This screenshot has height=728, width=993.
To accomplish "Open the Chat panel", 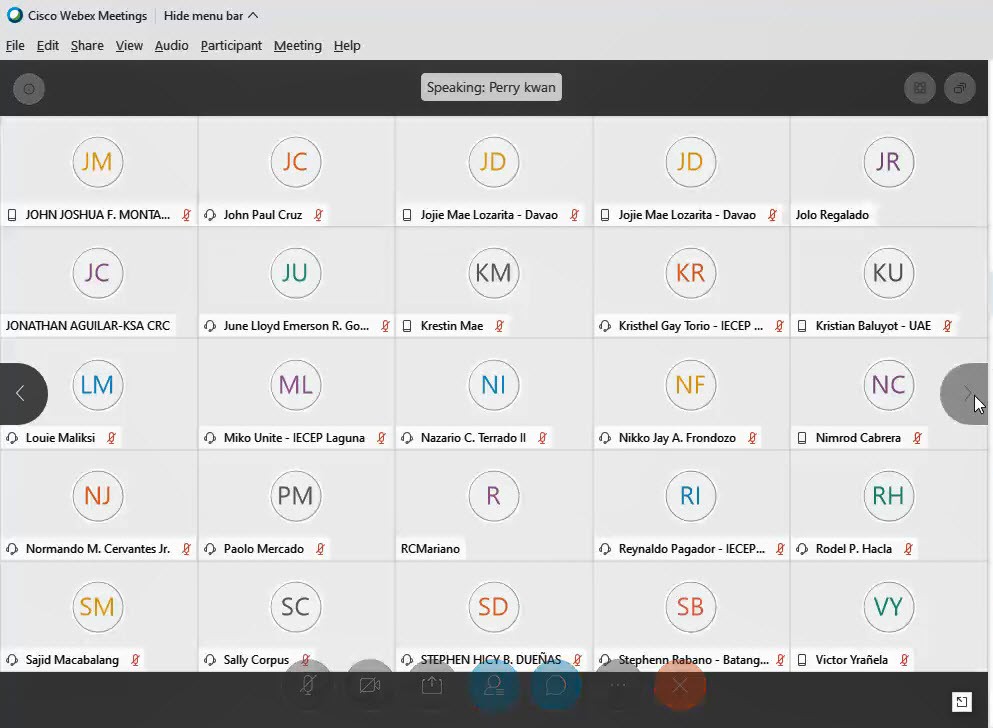I will (x=556, y=685).
